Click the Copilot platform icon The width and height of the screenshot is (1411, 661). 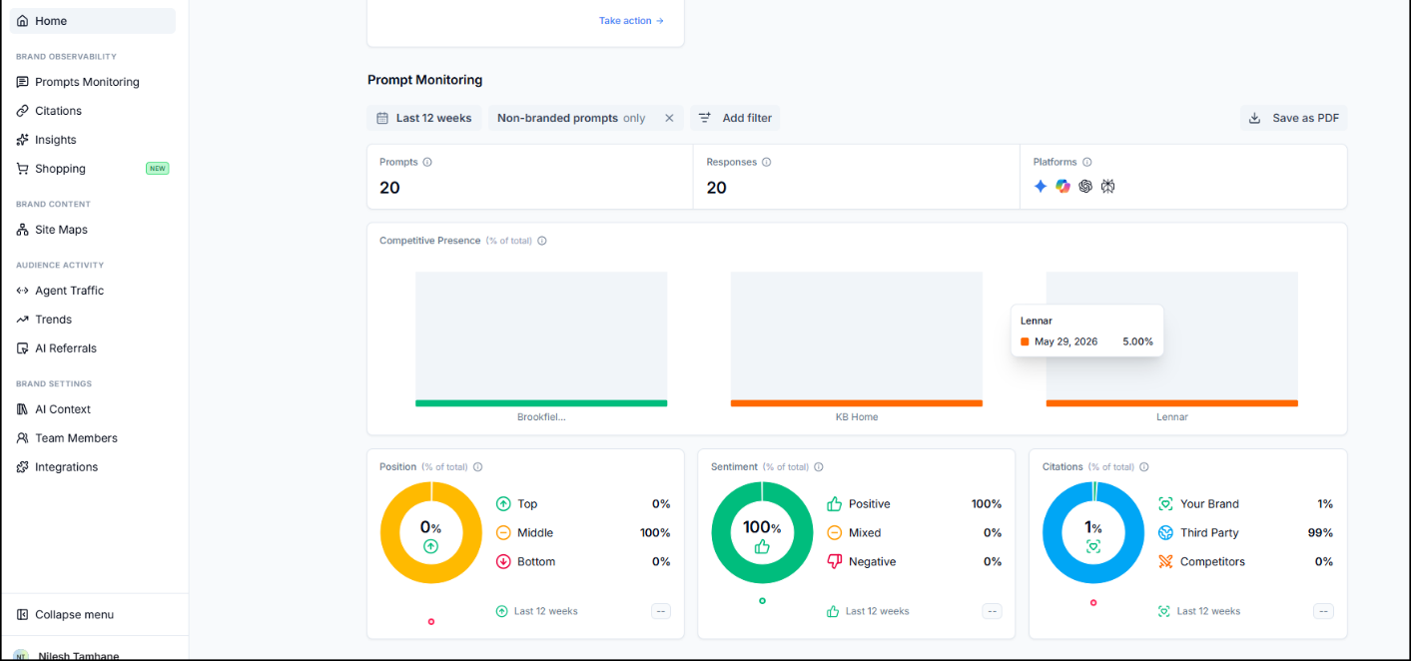coord(1063,186)
